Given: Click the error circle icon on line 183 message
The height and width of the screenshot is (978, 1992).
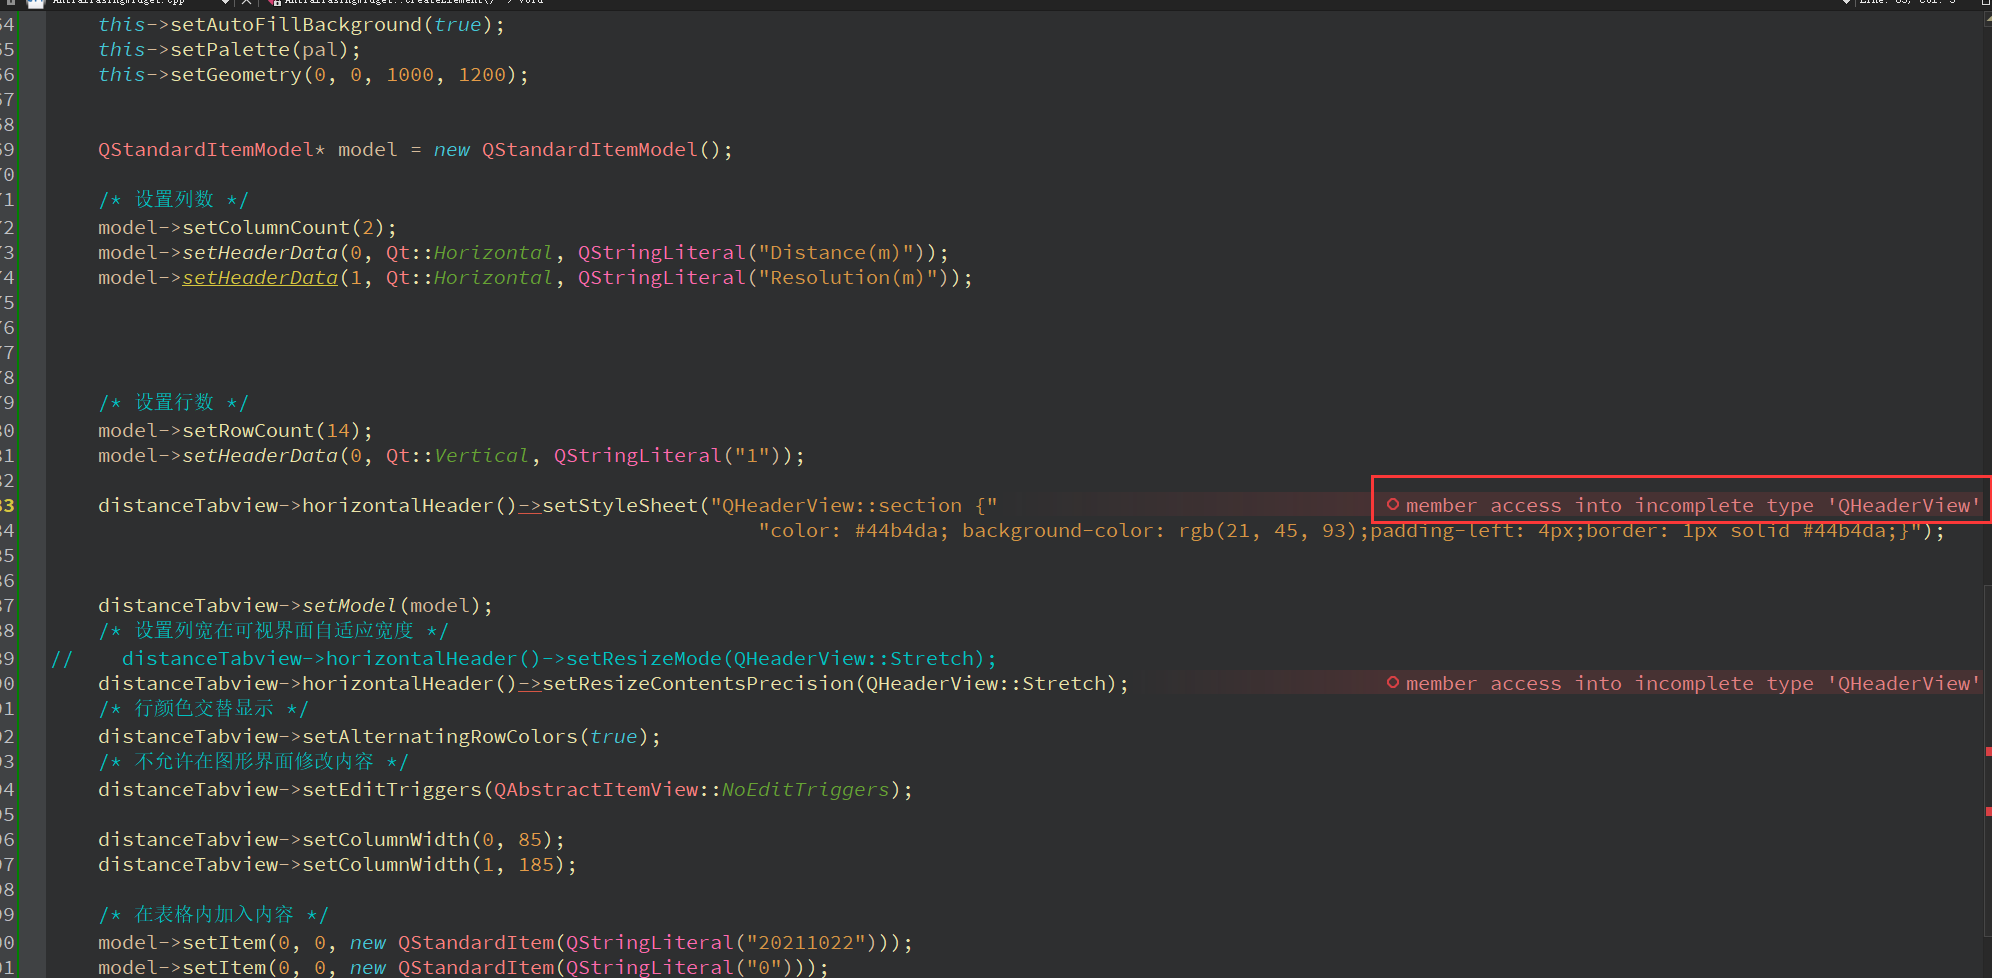Looking at the screenshot, I should coord(1393,505).
